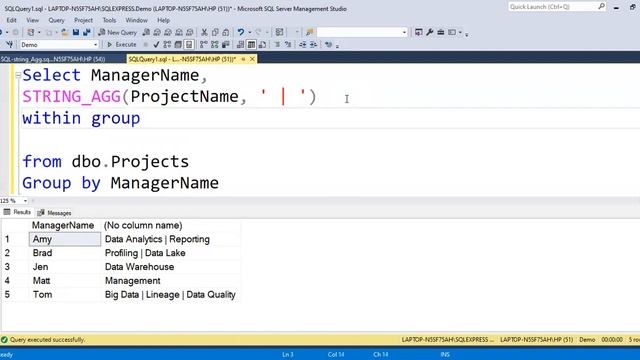Select the Amy cell in ManagerName

65,239
